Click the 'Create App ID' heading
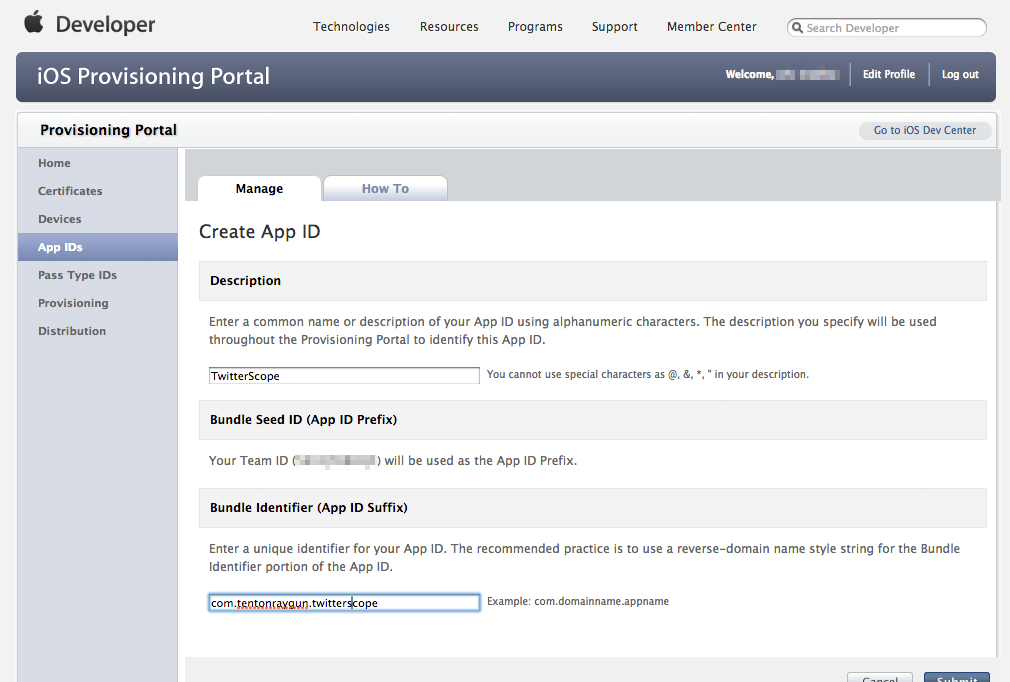This screenshot has height=682, width=1010. click(260, 231)
